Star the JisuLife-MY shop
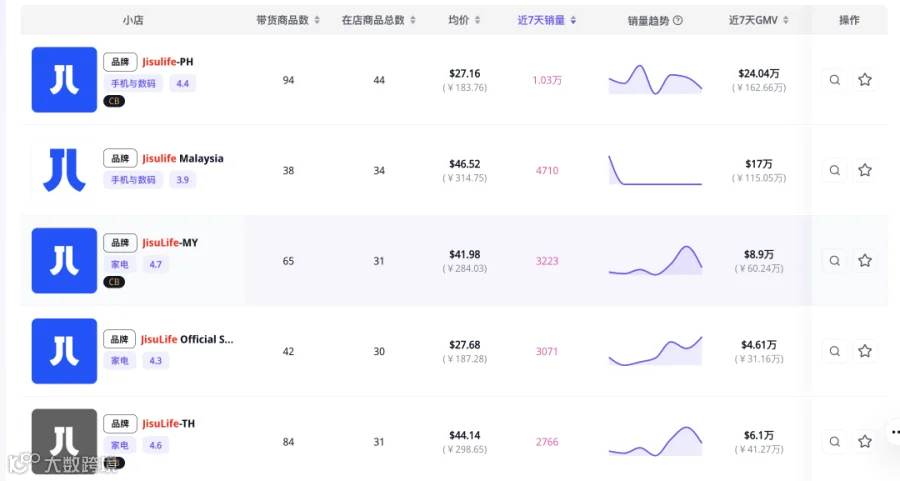The height and width of the screenshot is (481, 900). click(865, 261)
